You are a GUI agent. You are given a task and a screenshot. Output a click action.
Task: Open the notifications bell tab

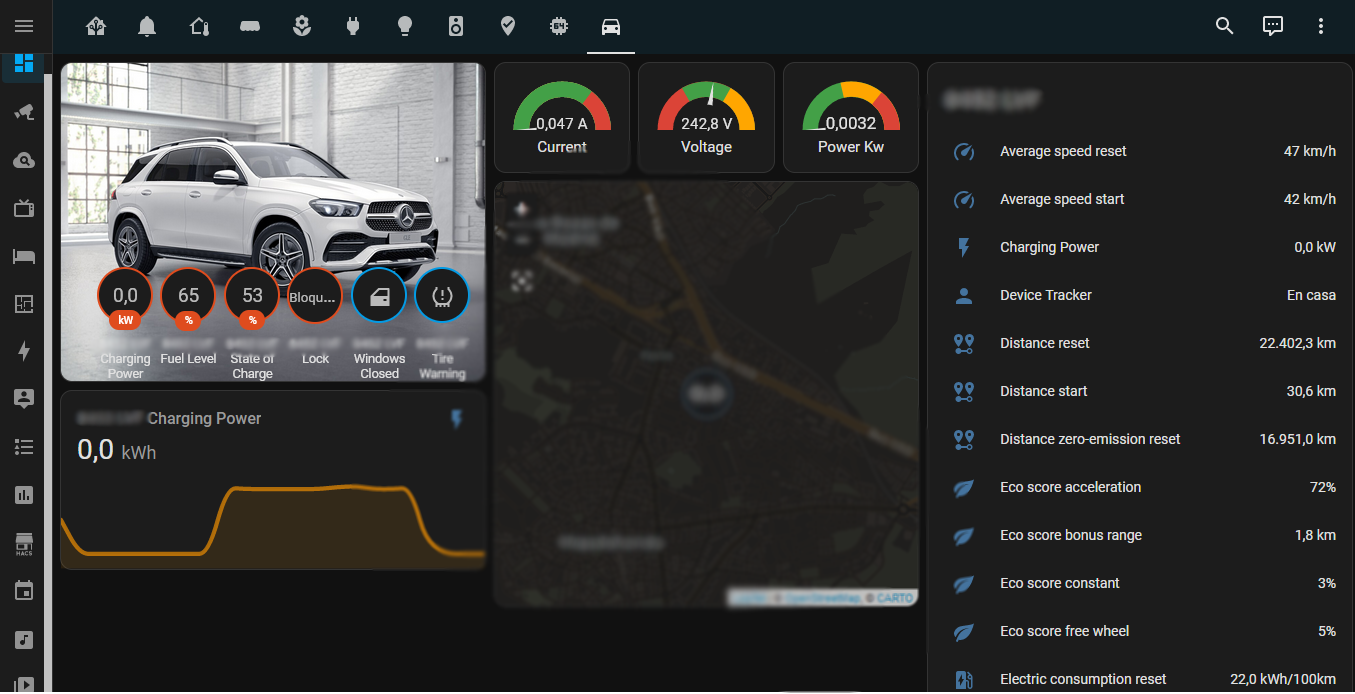pyautogui.click(x=147, y=26)
